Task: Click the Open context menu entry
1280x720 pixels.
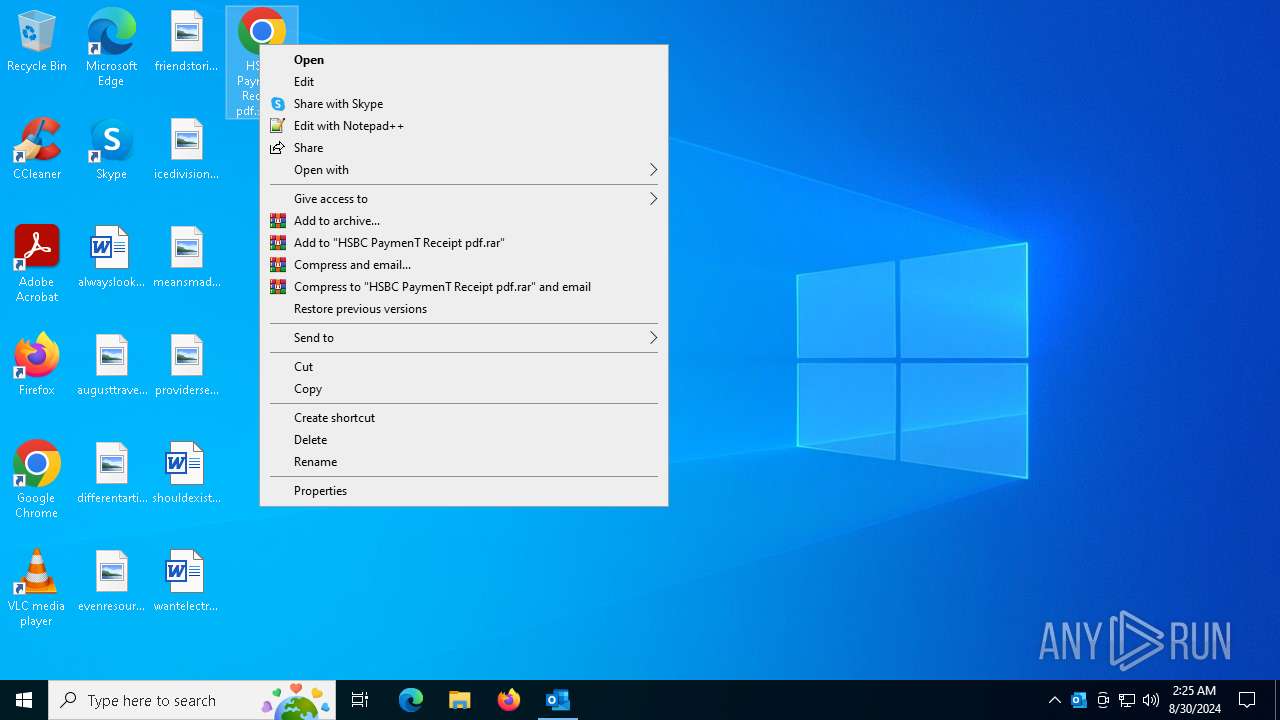Action: pyautogui.click(x=464, y=60)
